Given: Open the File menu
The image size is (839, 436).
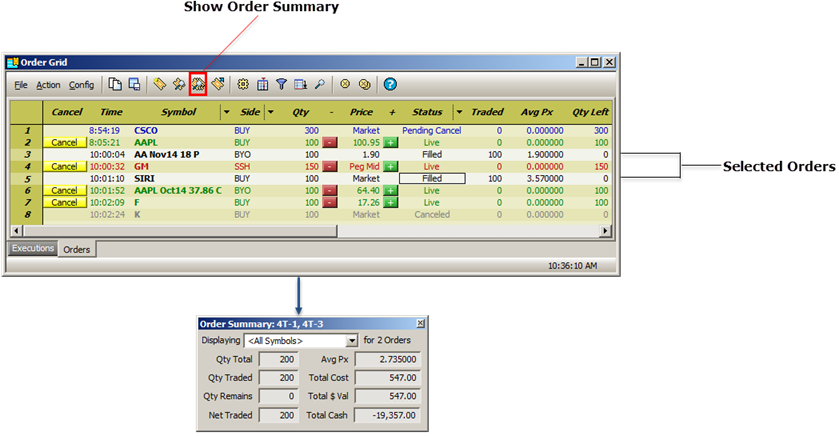Looking at the screenshot, I should tap(21, 85).
